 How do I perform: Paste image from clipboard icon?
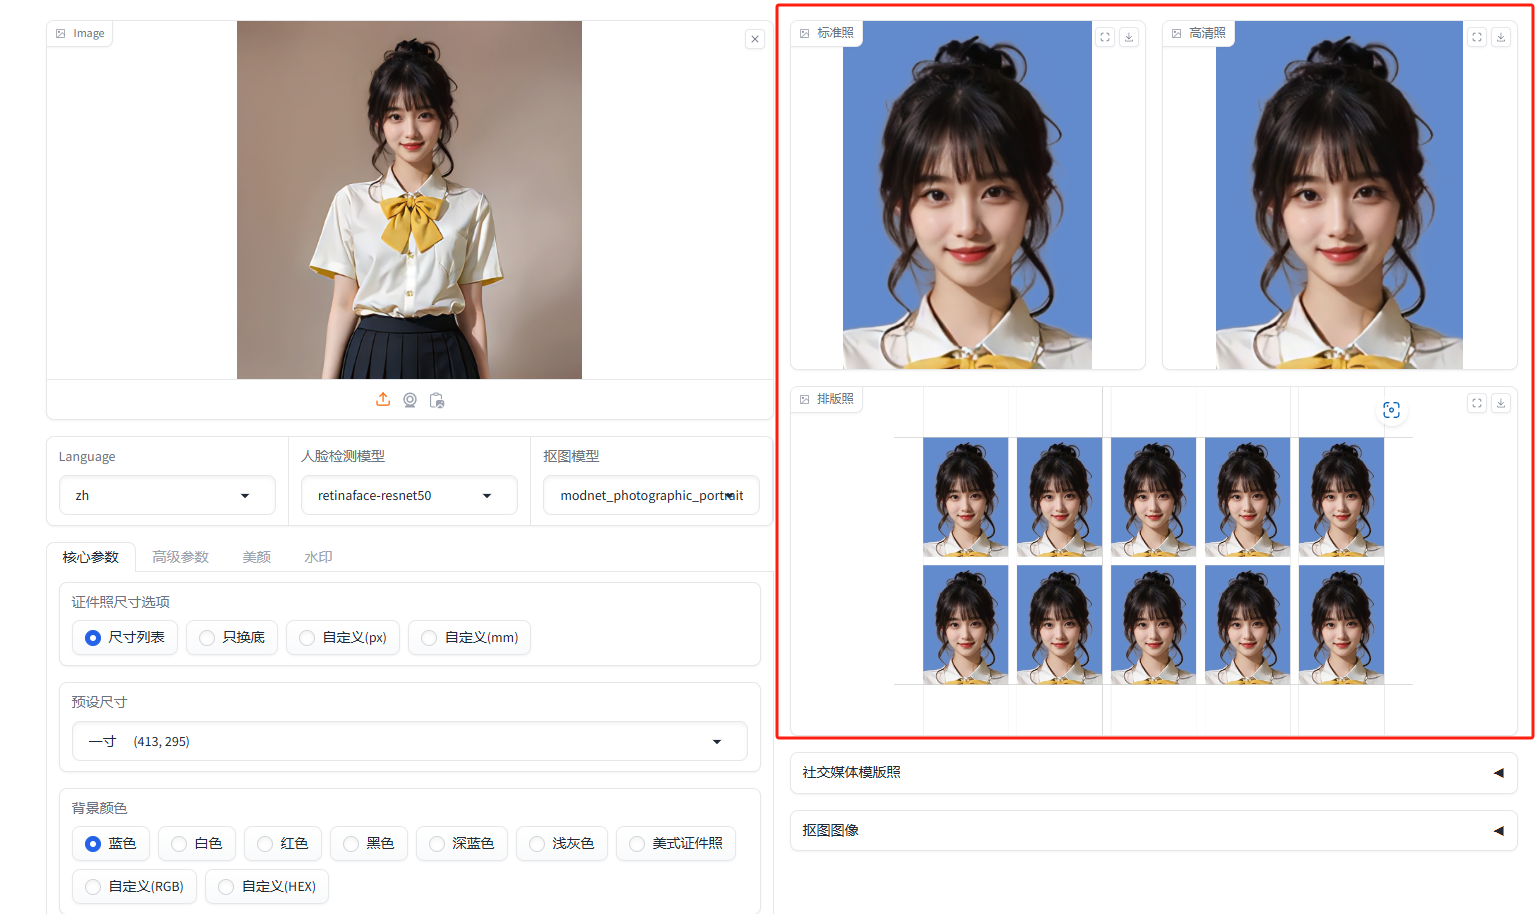point(437,400)
